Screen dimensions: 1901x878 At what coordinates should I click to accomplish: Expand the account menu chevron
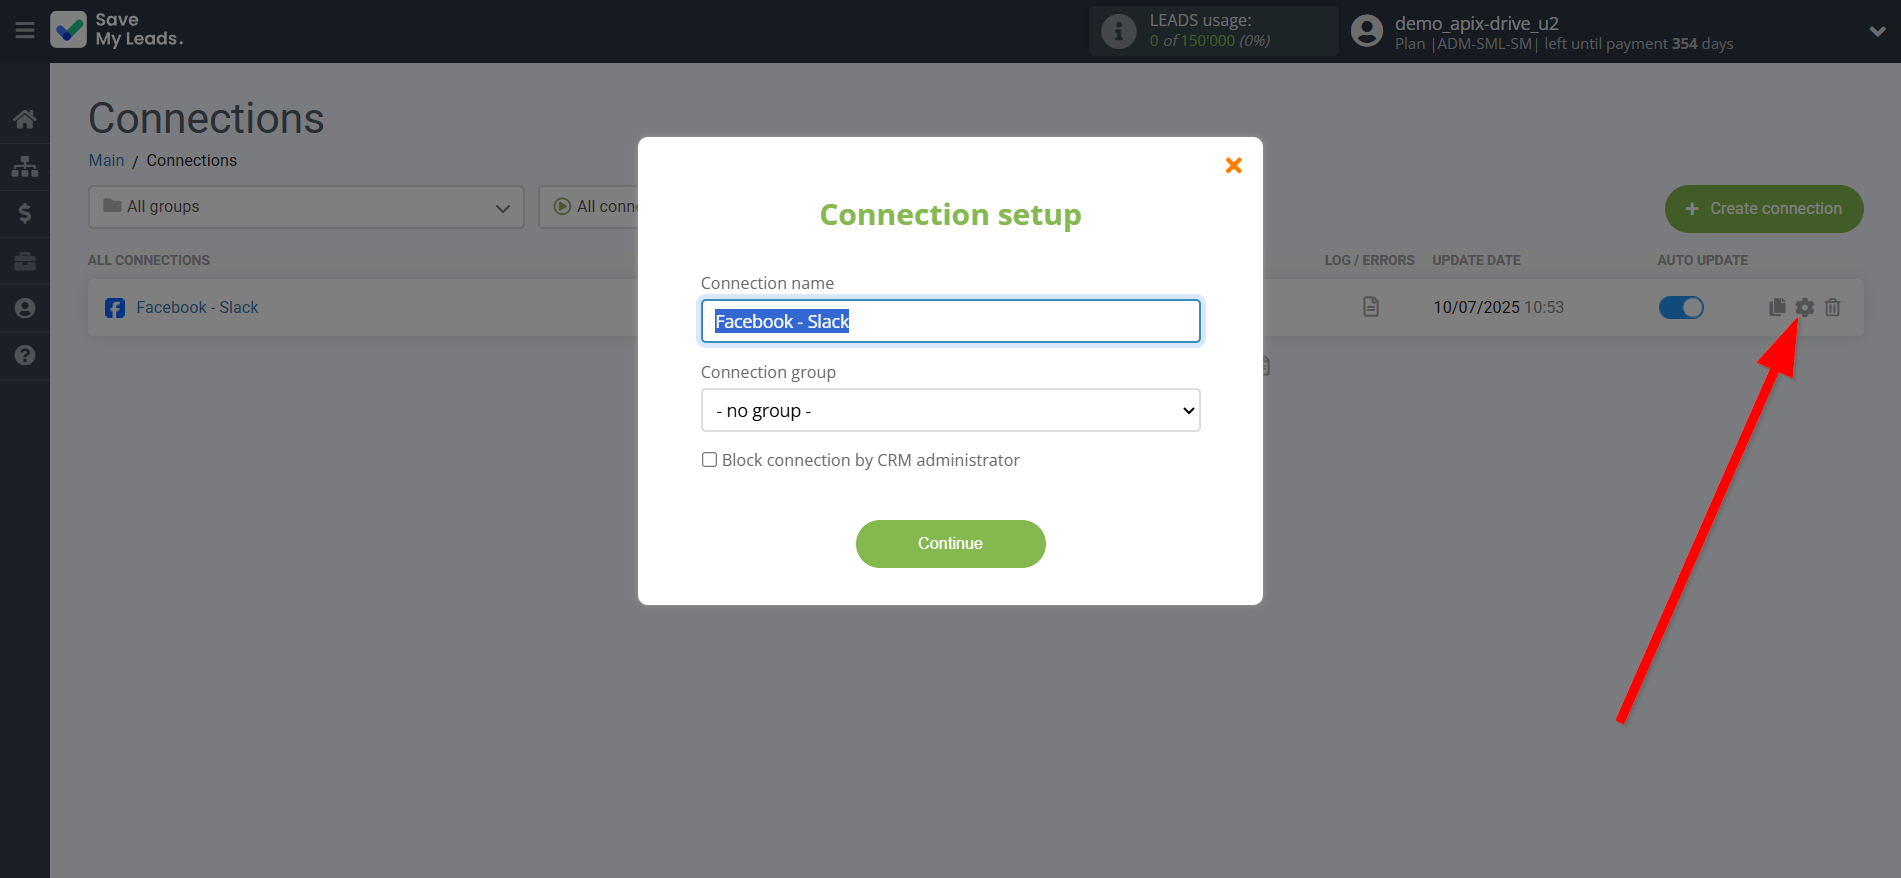coord(1877,31)
